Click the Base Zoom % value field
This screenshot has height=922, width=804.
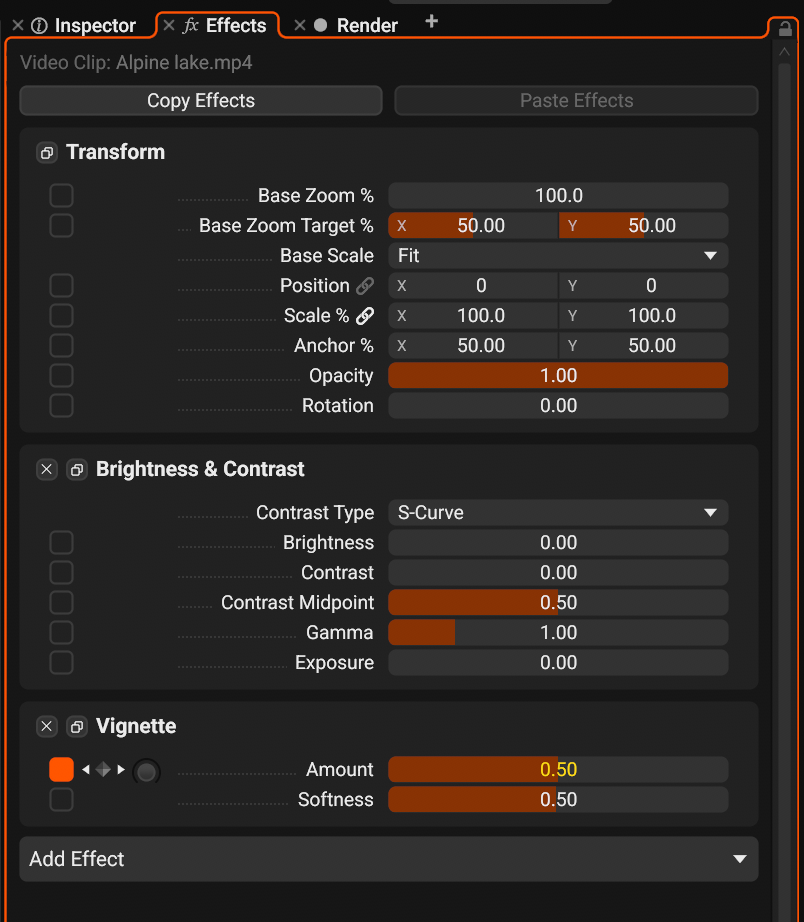point(558,195)
